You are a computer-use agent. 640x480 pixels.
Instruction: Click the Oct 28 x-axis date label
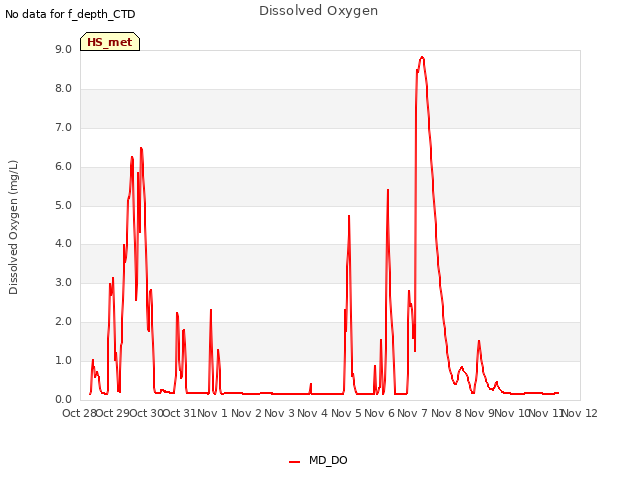tap(79, 413)
